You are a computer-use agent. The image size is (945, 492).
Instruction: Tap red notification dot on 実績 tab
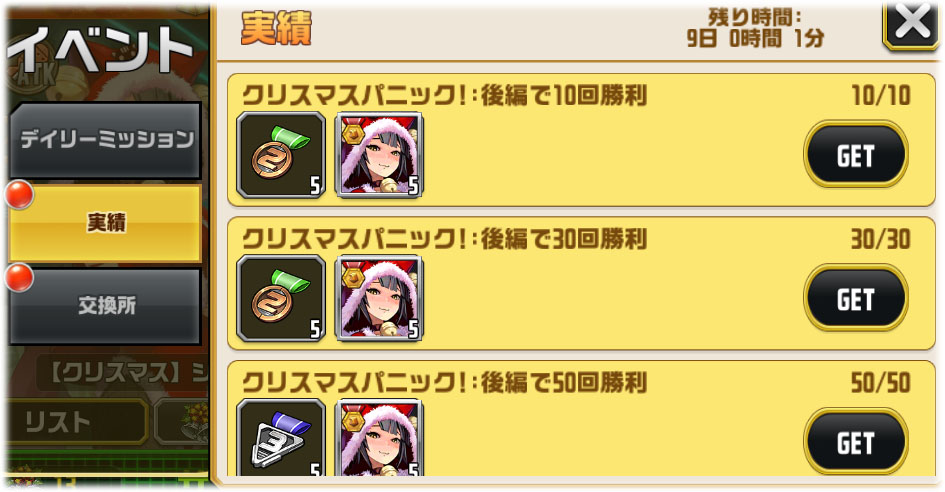(x=19, y=195)
